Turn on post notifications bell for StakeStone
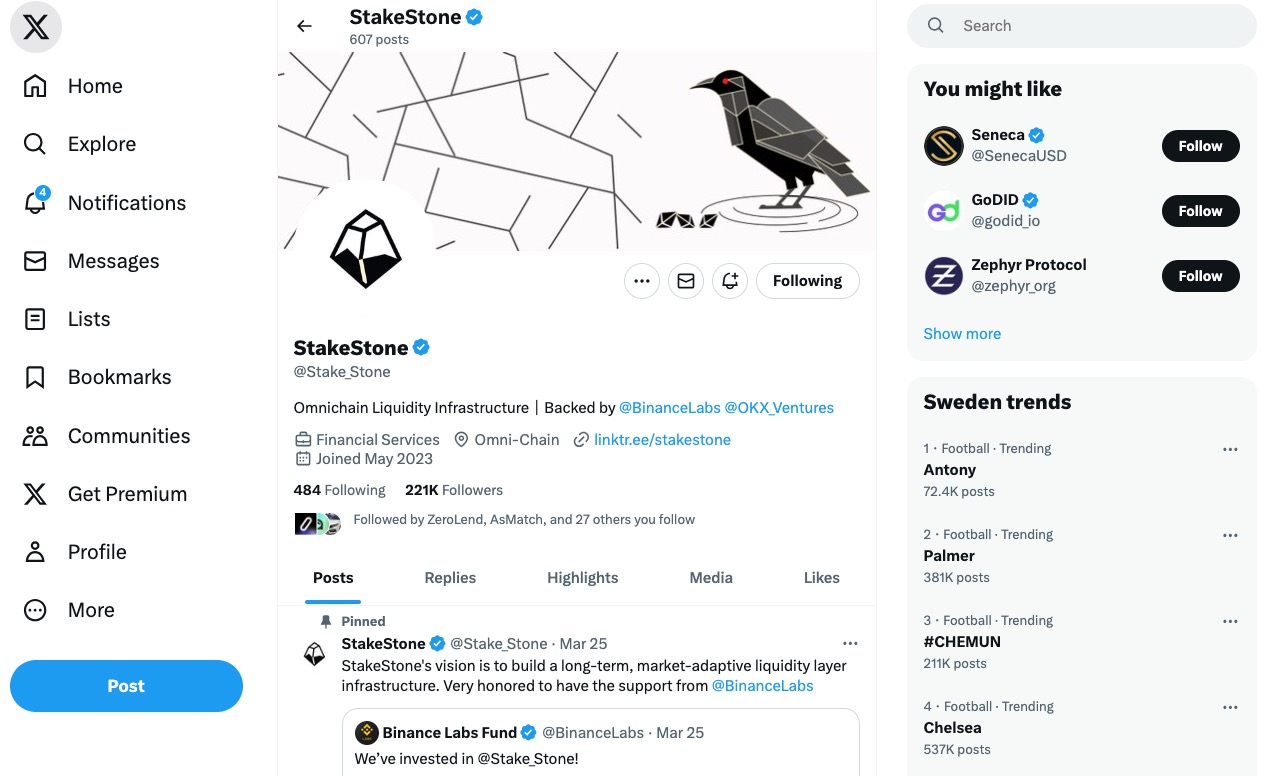 click(x=730, y=281)
